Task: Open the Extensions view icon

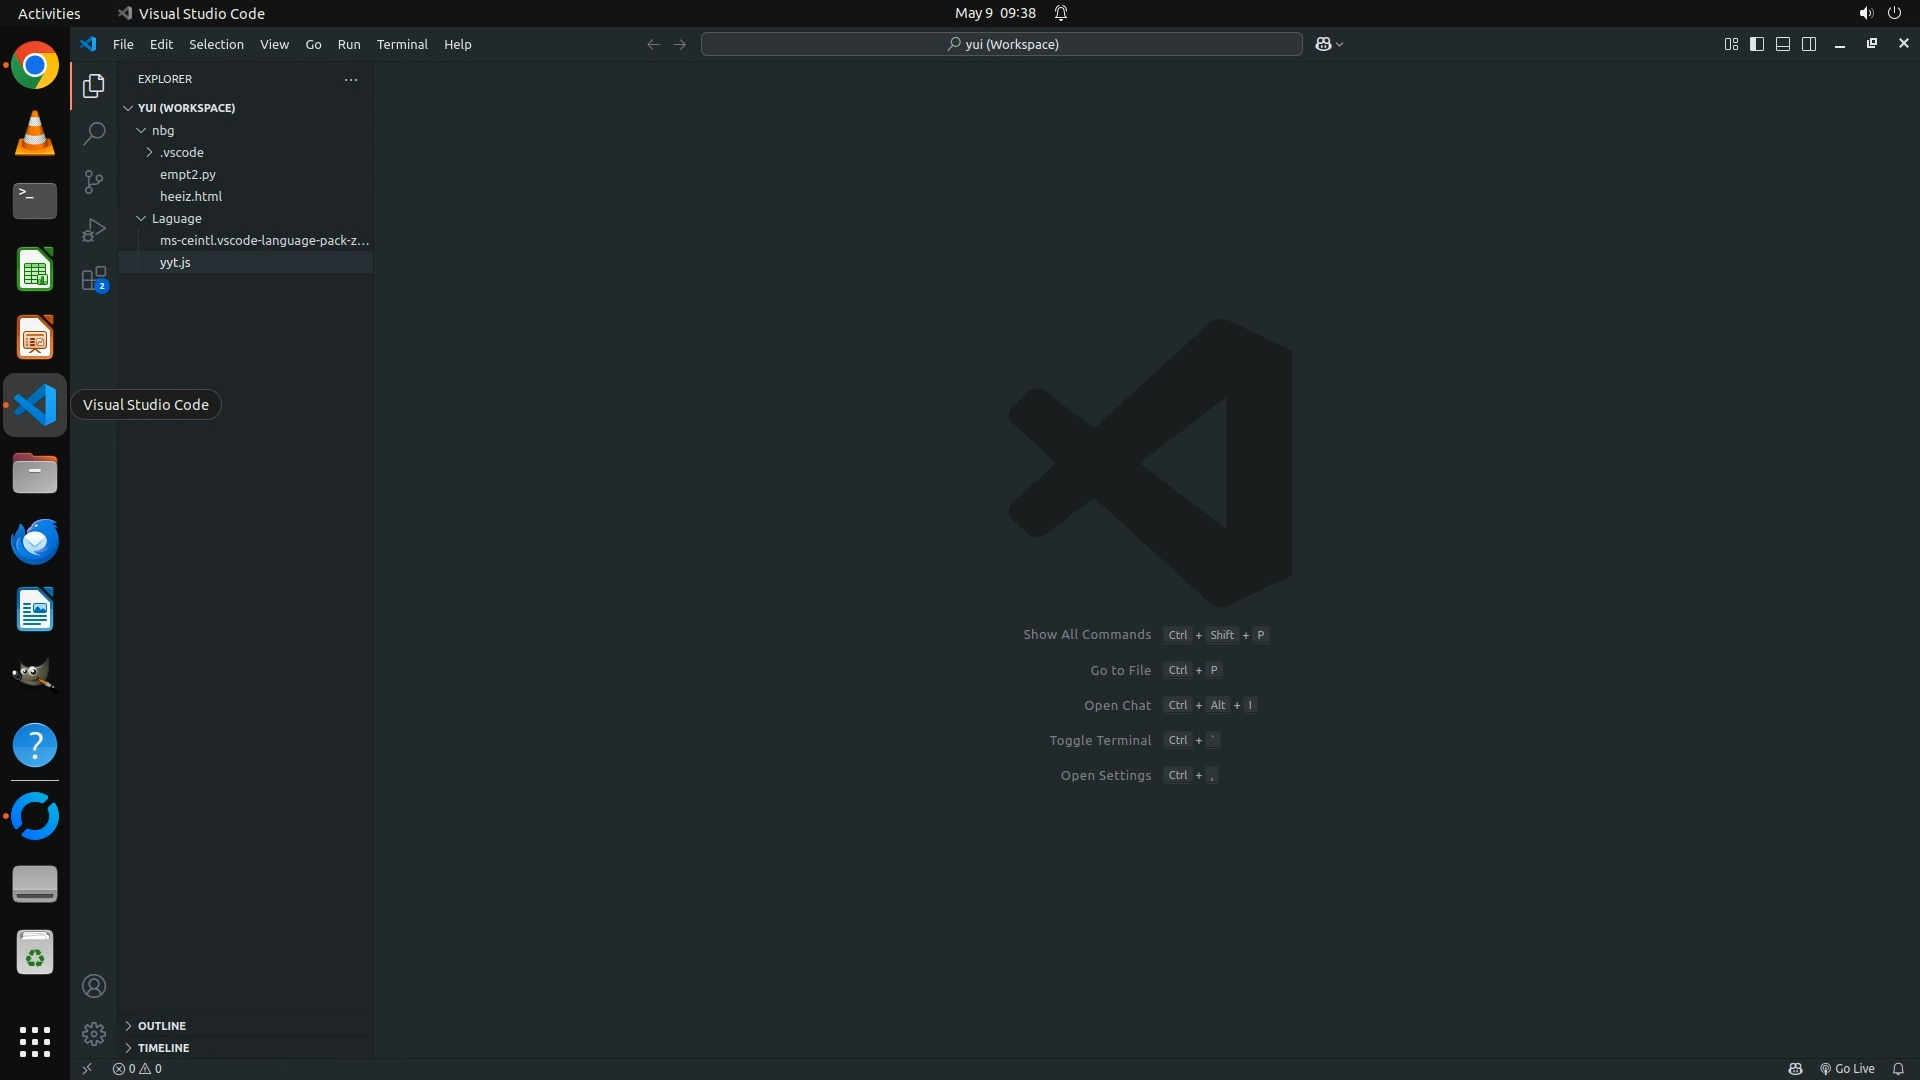Action: coord(94,278)
